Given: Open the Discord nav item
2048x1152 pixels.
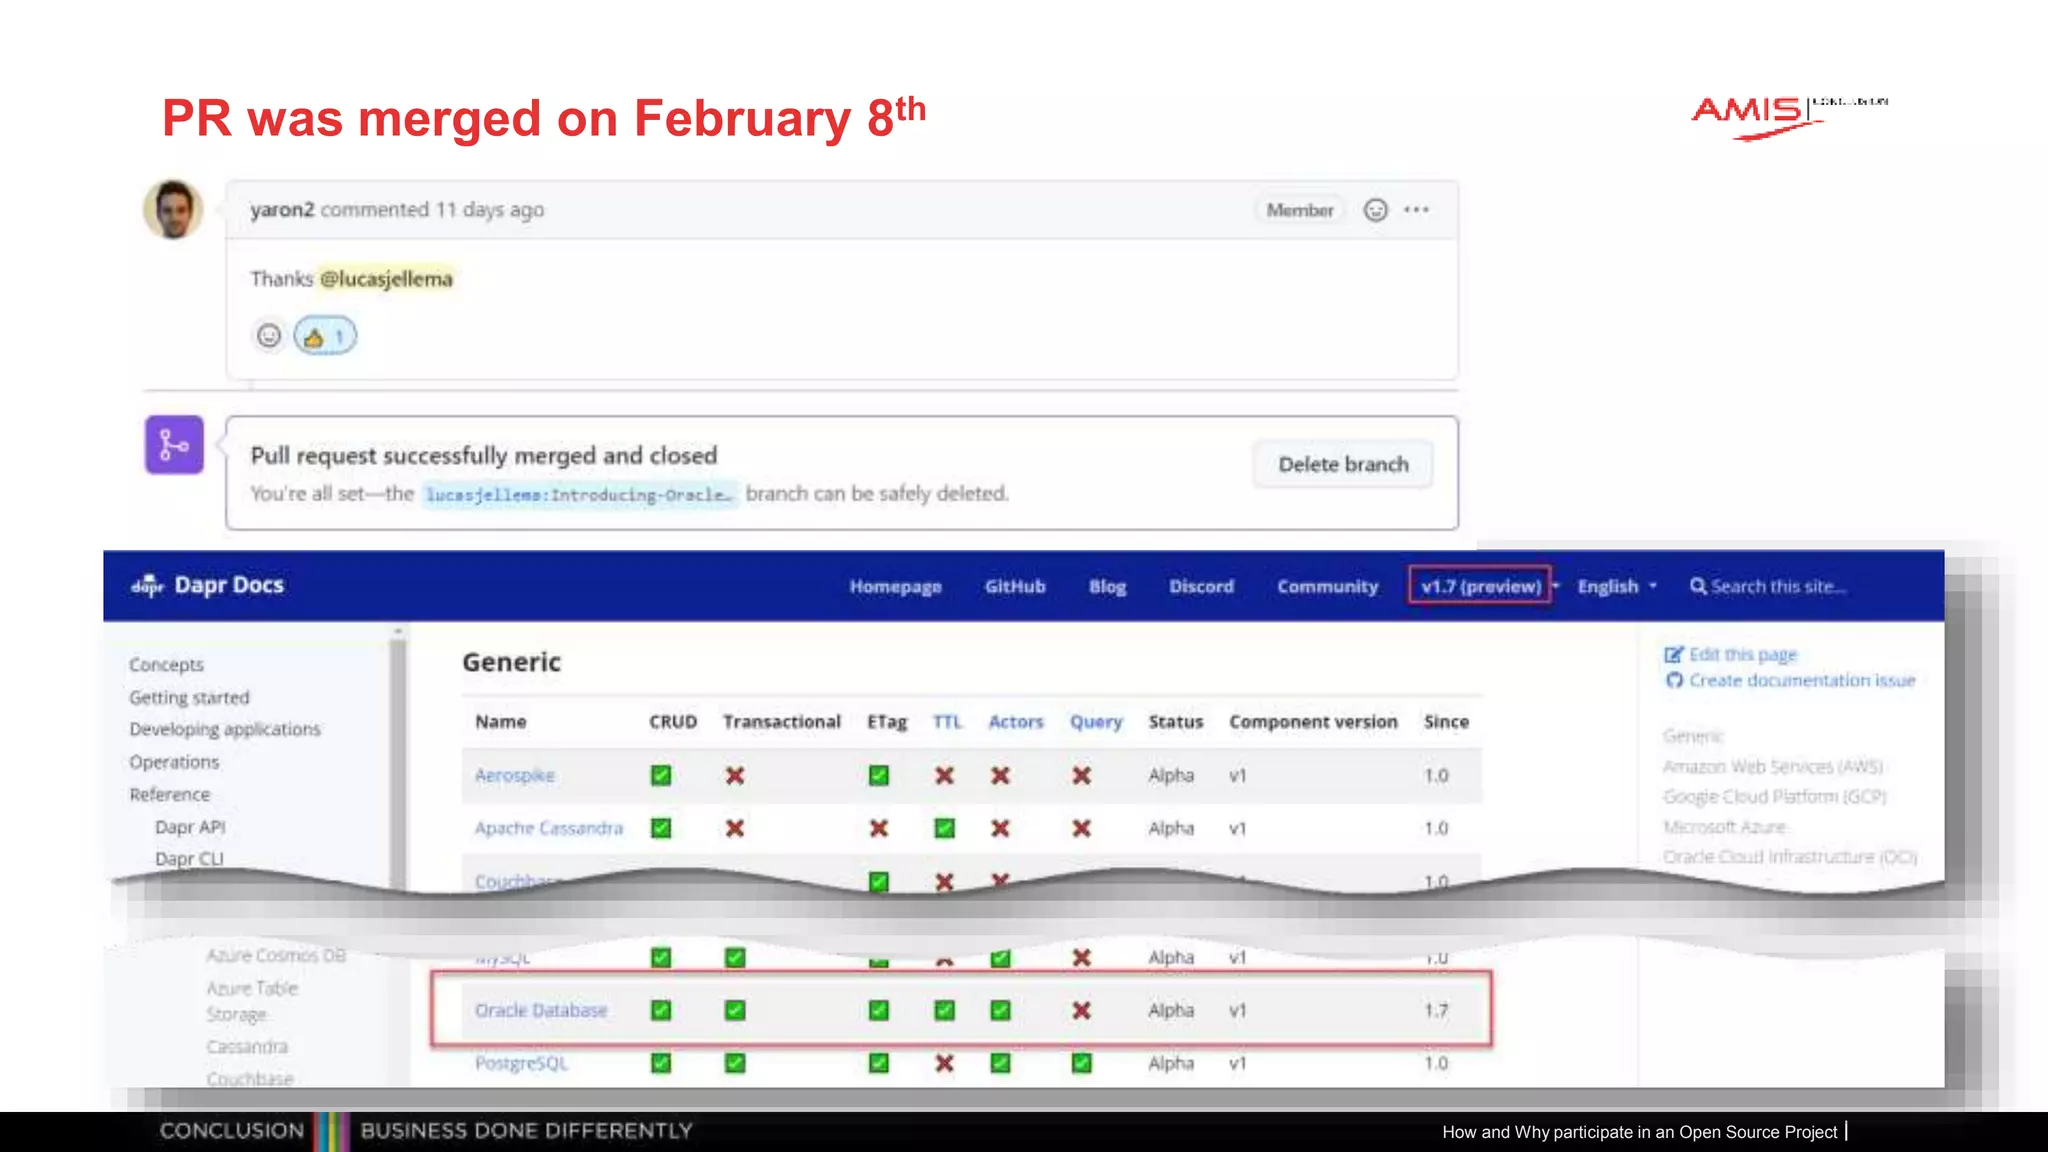Looking at the screenshot, I should 1201,587.
